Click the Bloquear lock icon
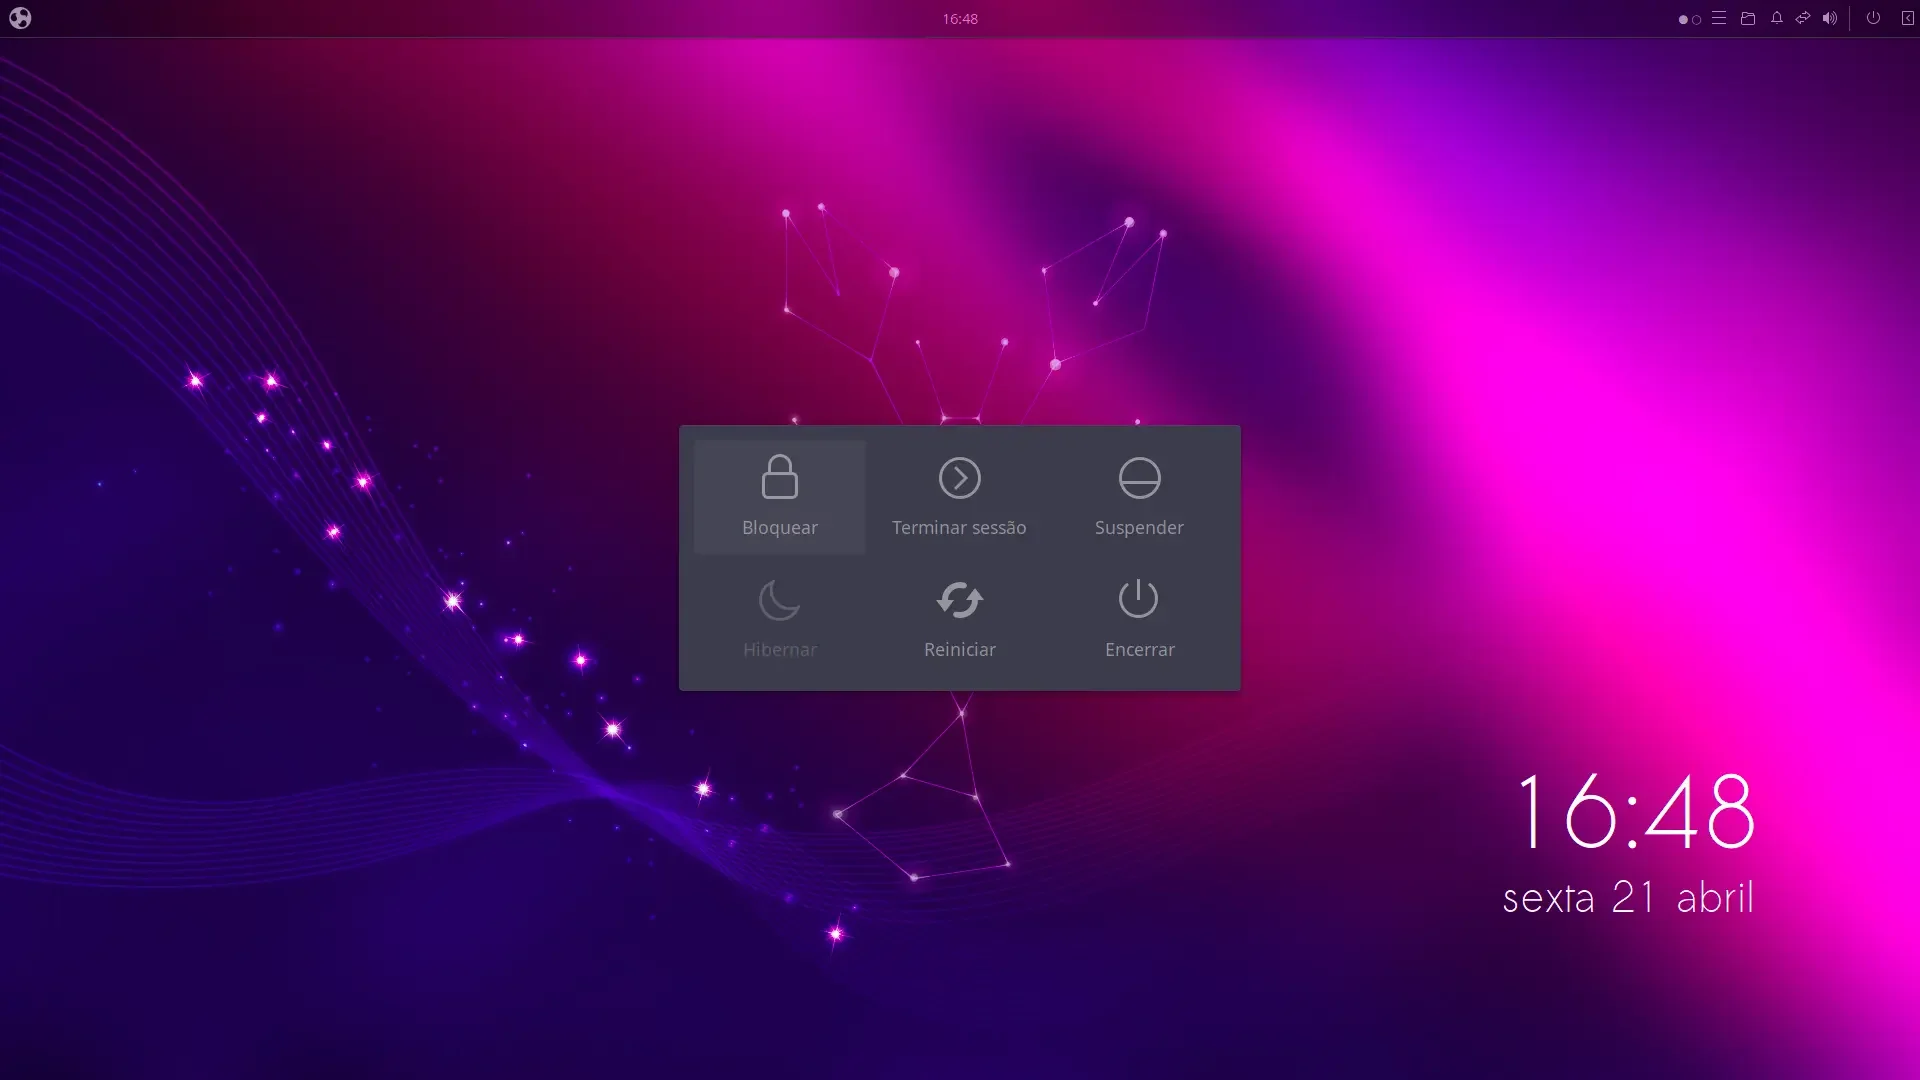 [779, 477]
